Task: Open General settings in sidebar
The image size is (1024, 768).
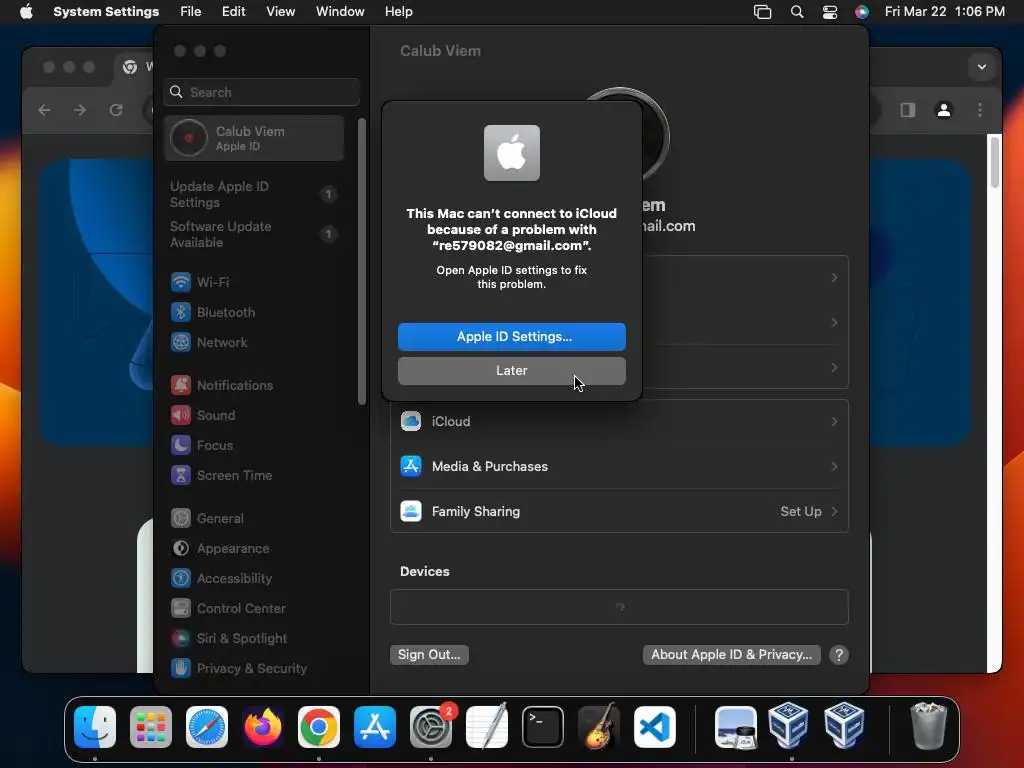Action: coord(255,519)
